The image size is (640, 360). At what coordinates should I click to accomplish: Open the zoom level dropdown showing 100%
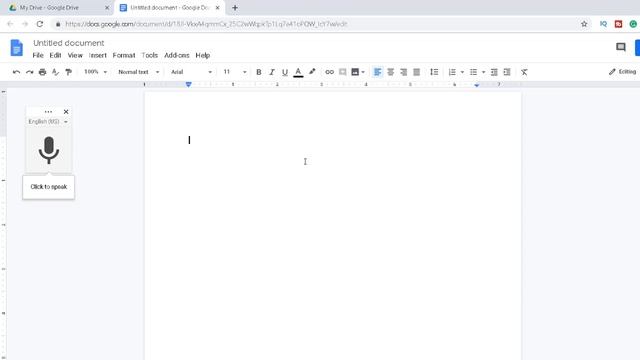click(x=95, y=72)
